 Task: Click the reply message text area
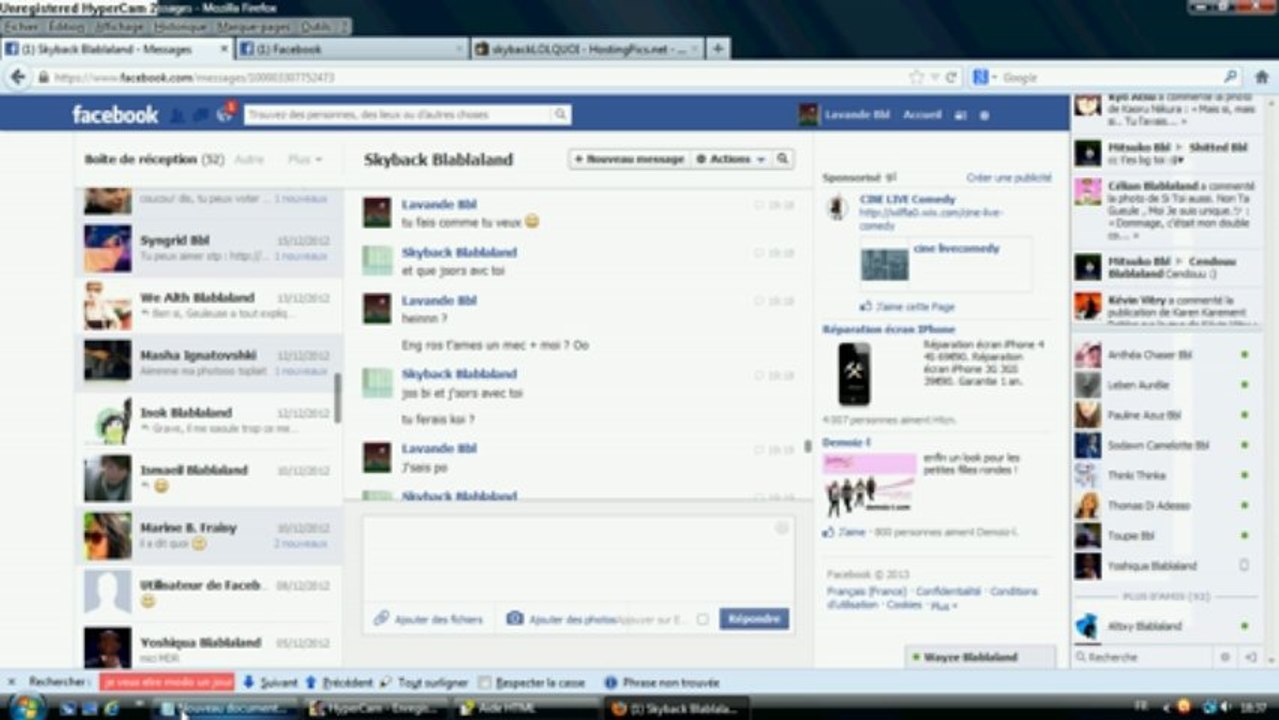tap(578, 557)
